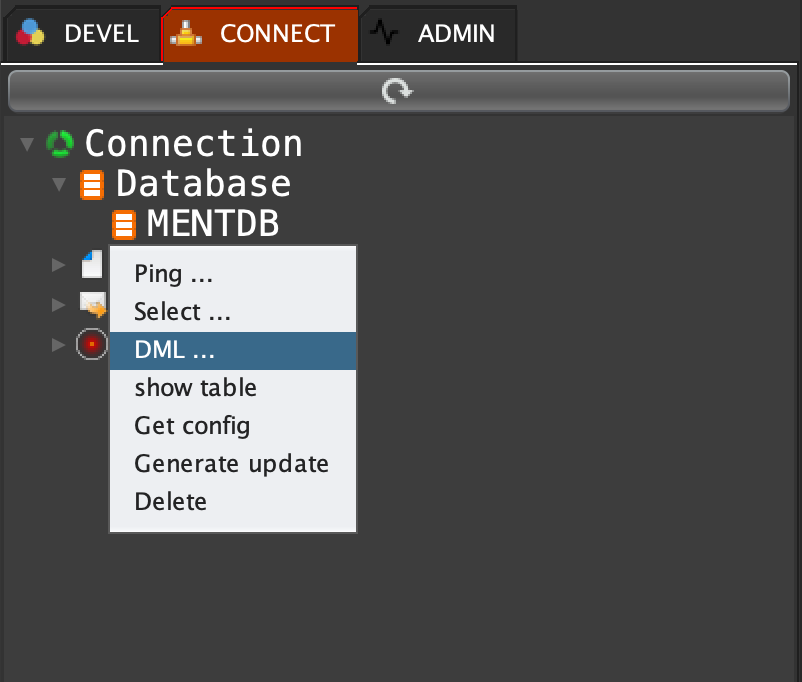Image resolution: width=802 pixels, height=682 pixels.
Task: Click the DEVEL tab colored circles icon
Action: pyautogui.click(x=31, y=34)
